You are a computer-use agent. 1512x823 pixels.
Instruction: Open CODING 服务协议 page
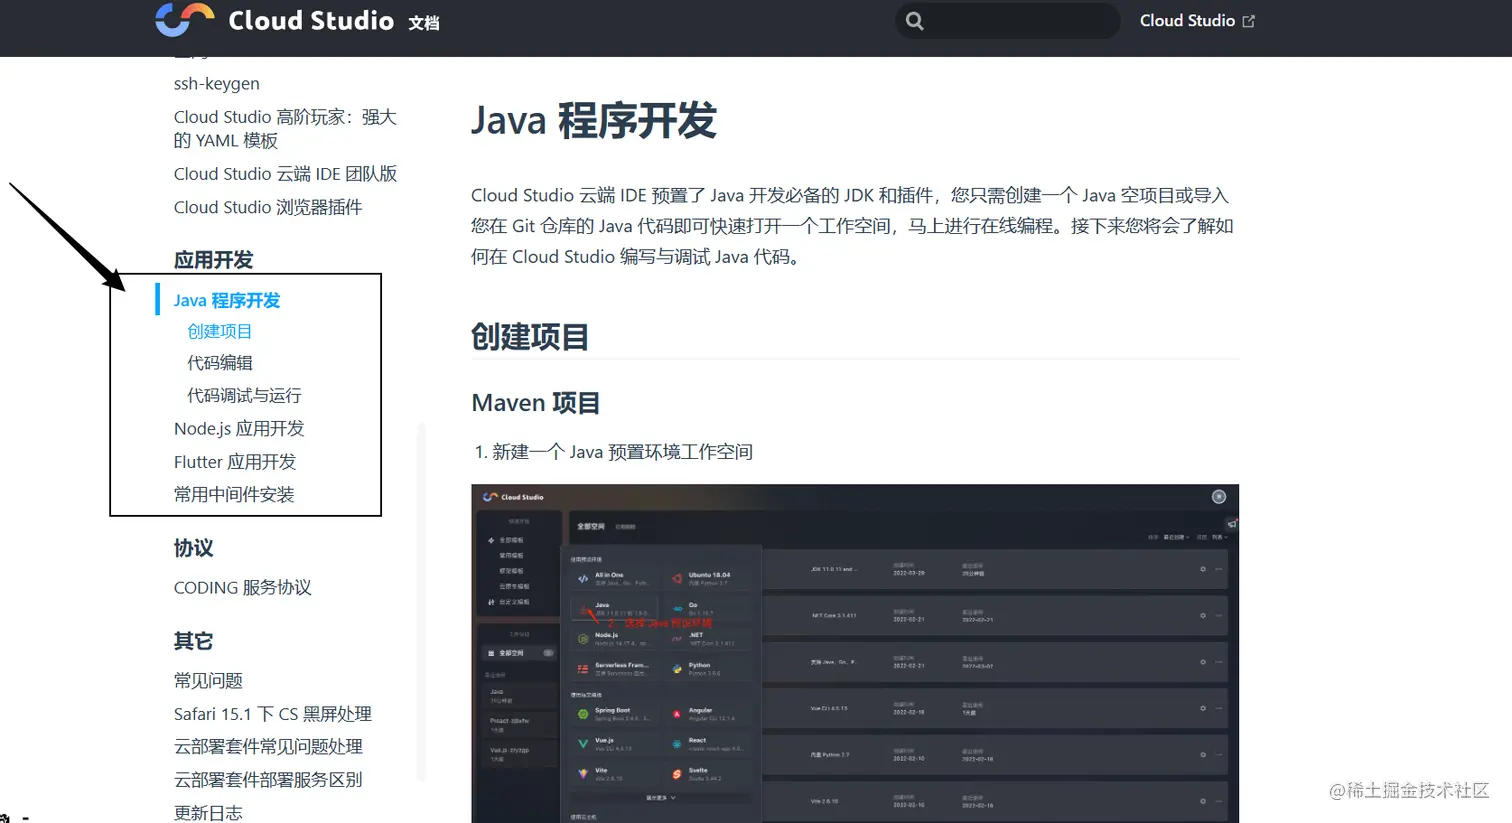[243, 588]
